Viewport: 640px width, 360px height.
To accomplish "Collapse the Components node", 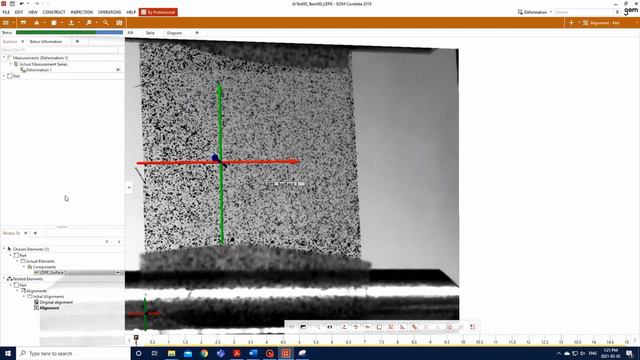I will point(24,267).
